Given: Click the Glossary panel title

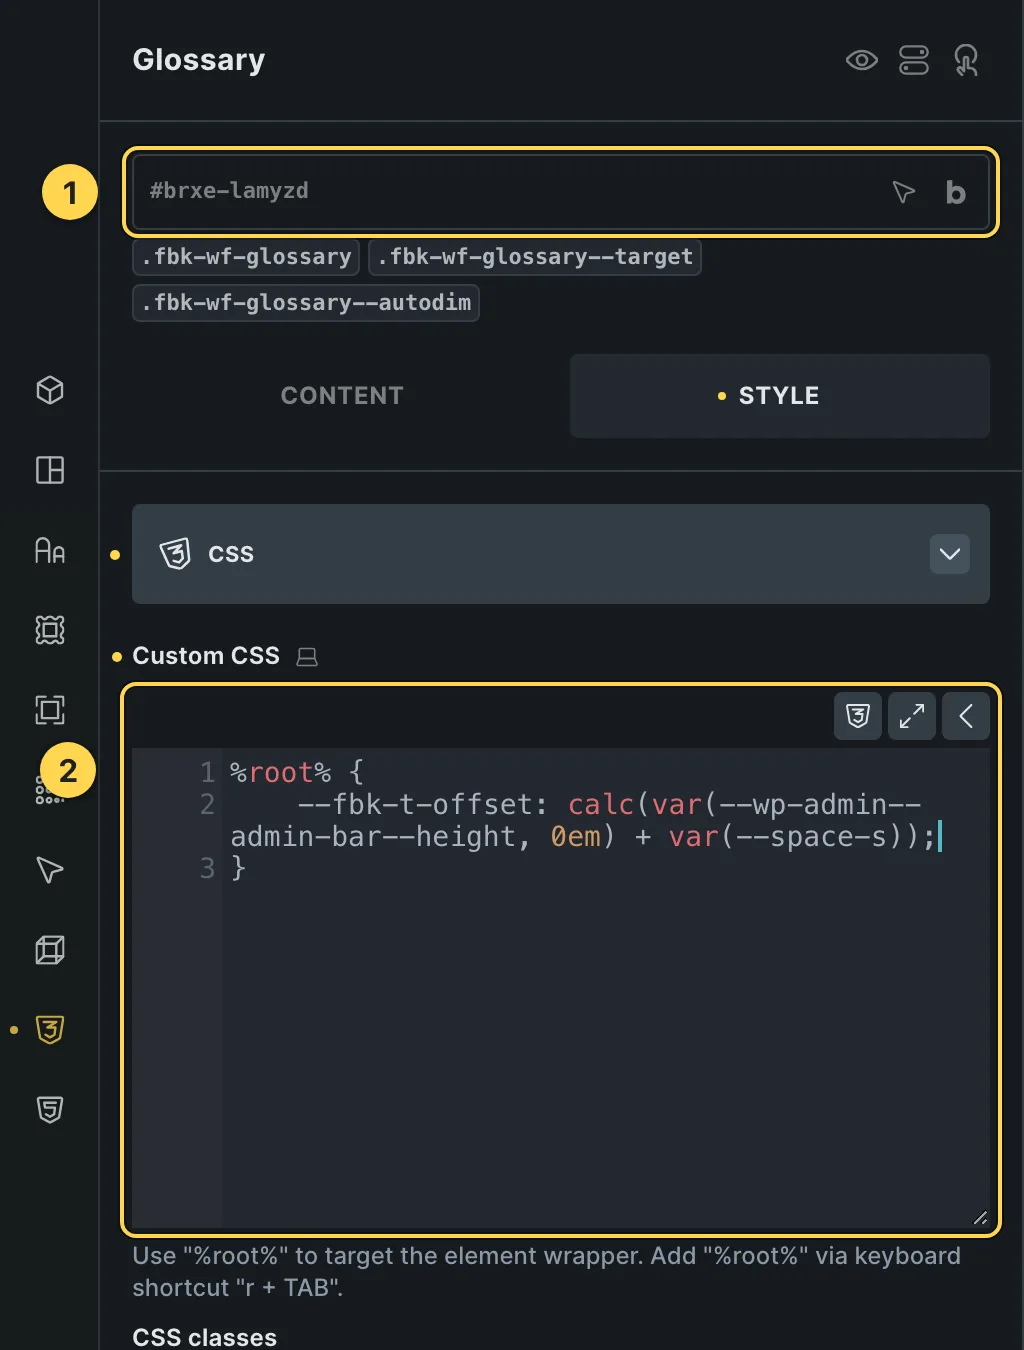Looking at the screenshot, I should coord(199,60).
